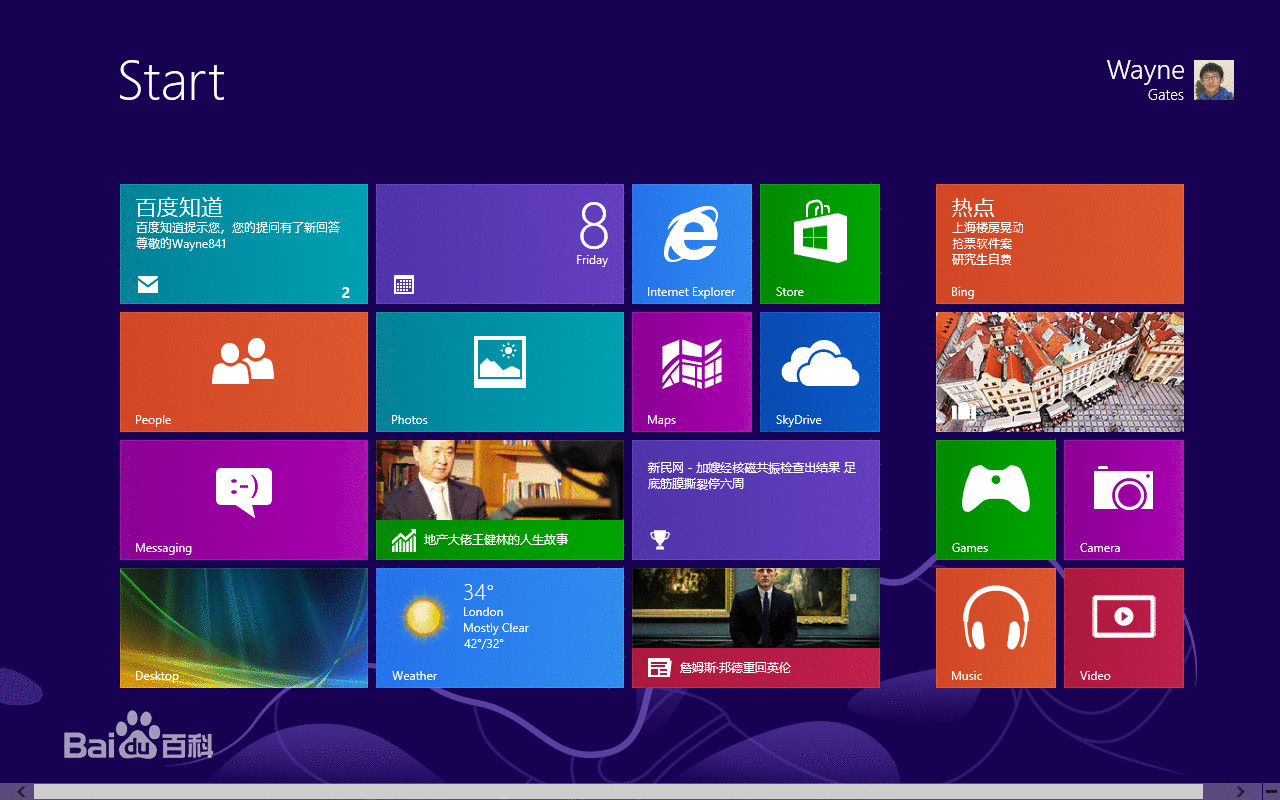Image resolution: width=1280 pixels, height=800 pixels.
Task: Click the left scroll arrow on scrollbar
Action: [21, 792]
